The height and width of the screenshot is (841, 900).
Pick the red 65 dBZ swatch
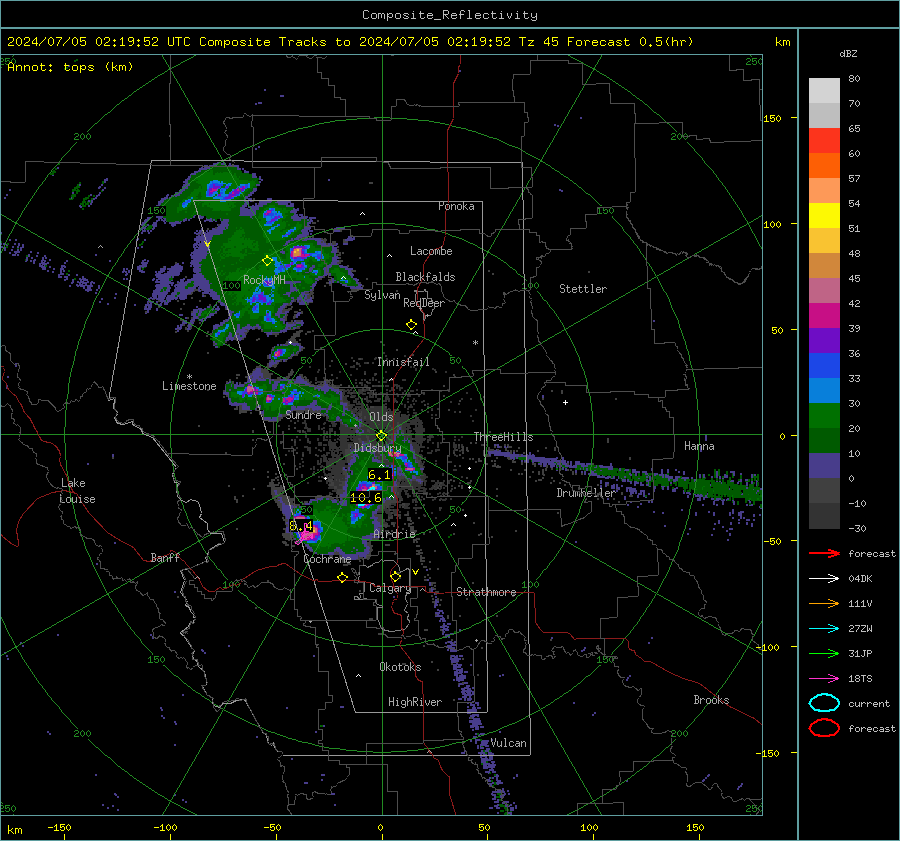point(824,140)
